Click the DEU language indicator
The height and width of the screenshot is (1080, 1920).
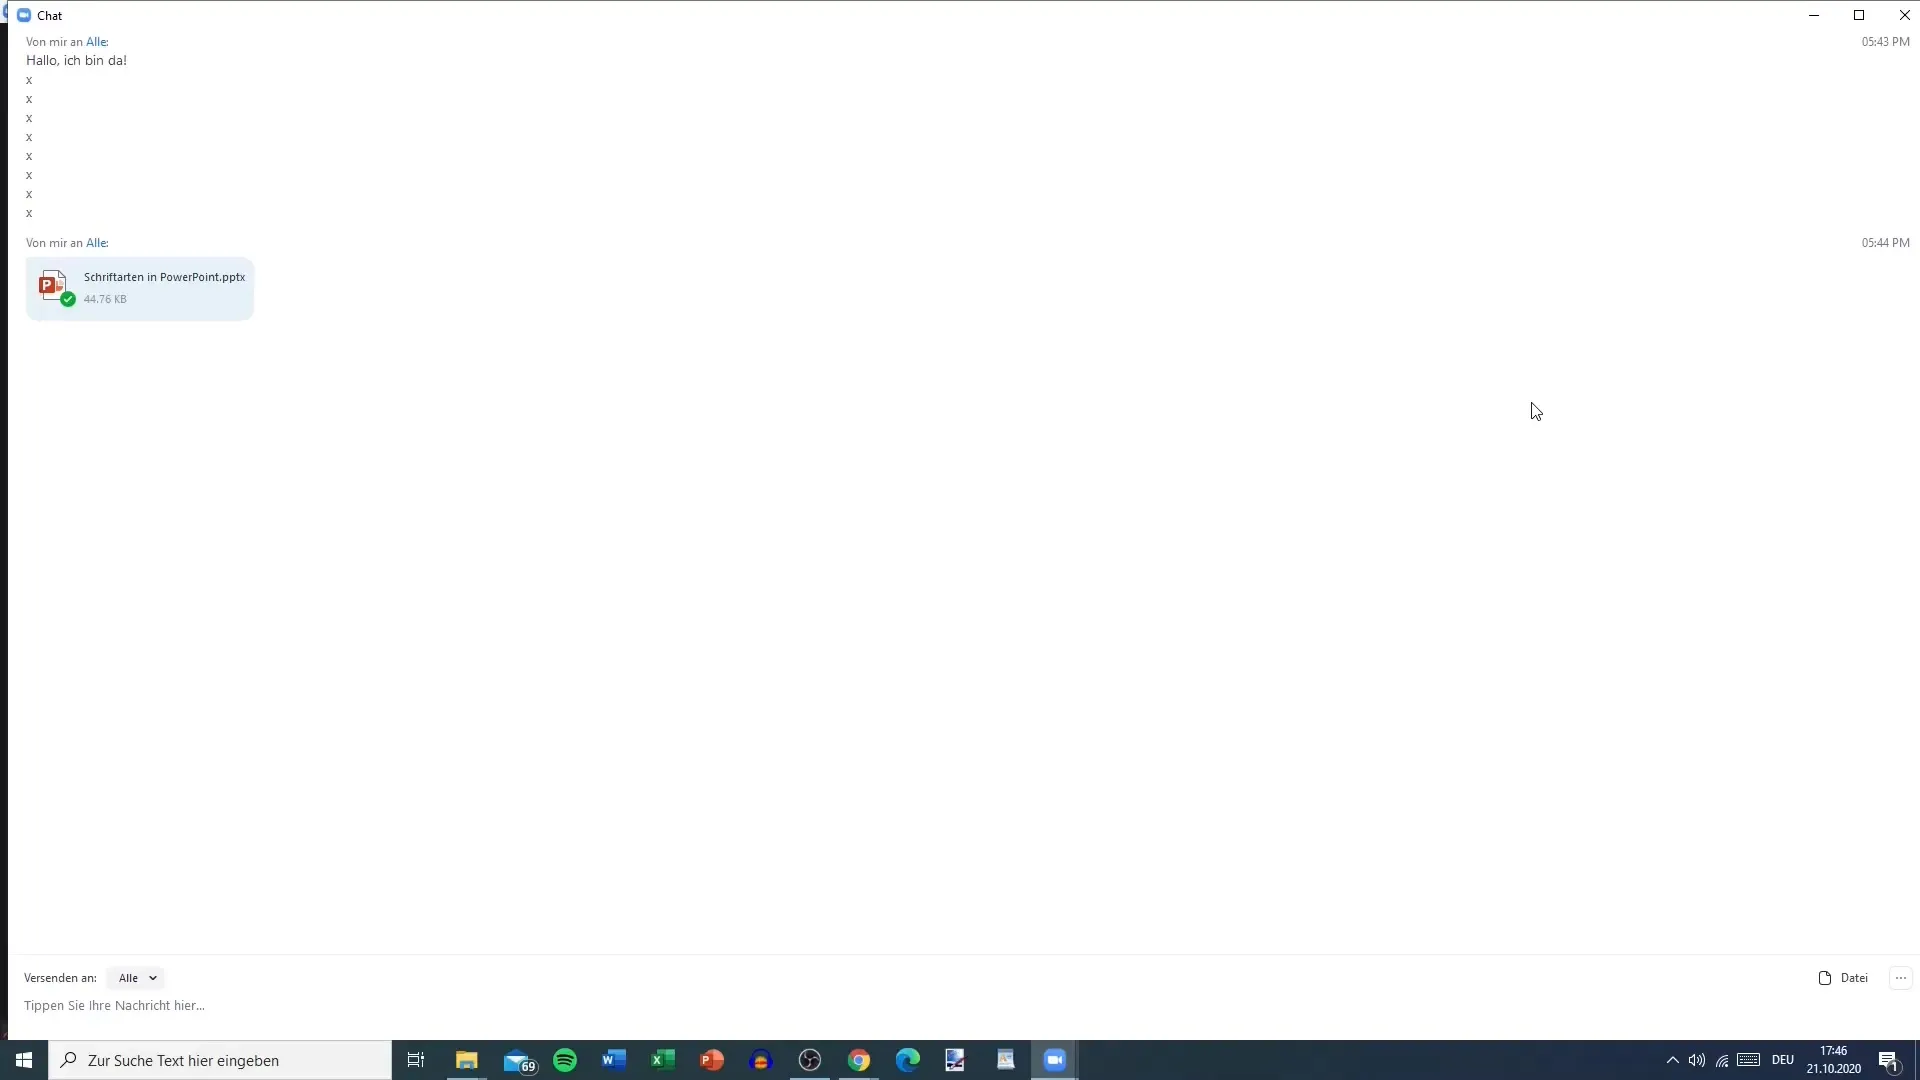click(1782, 1060)
